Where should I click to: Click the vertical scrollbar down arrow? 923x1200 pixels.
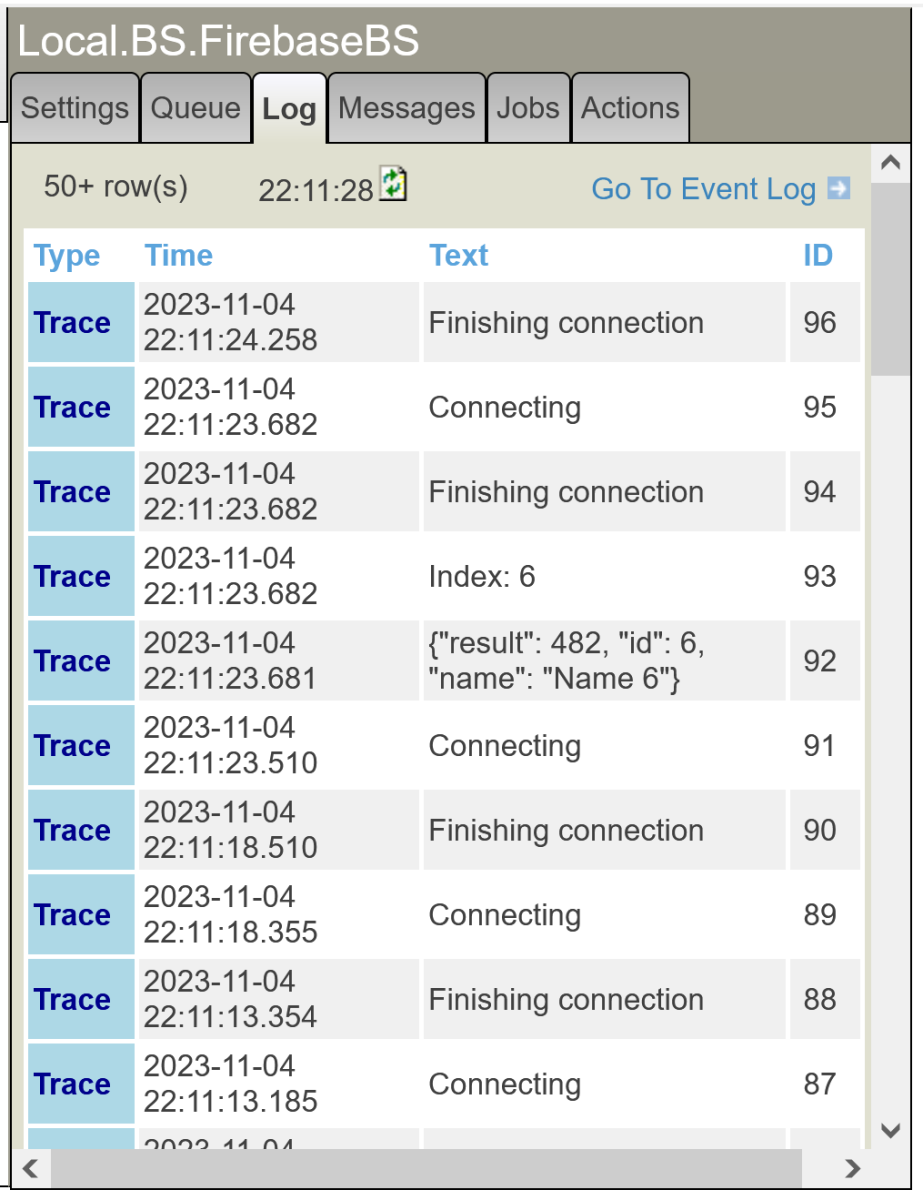[x=891, y=1130]
